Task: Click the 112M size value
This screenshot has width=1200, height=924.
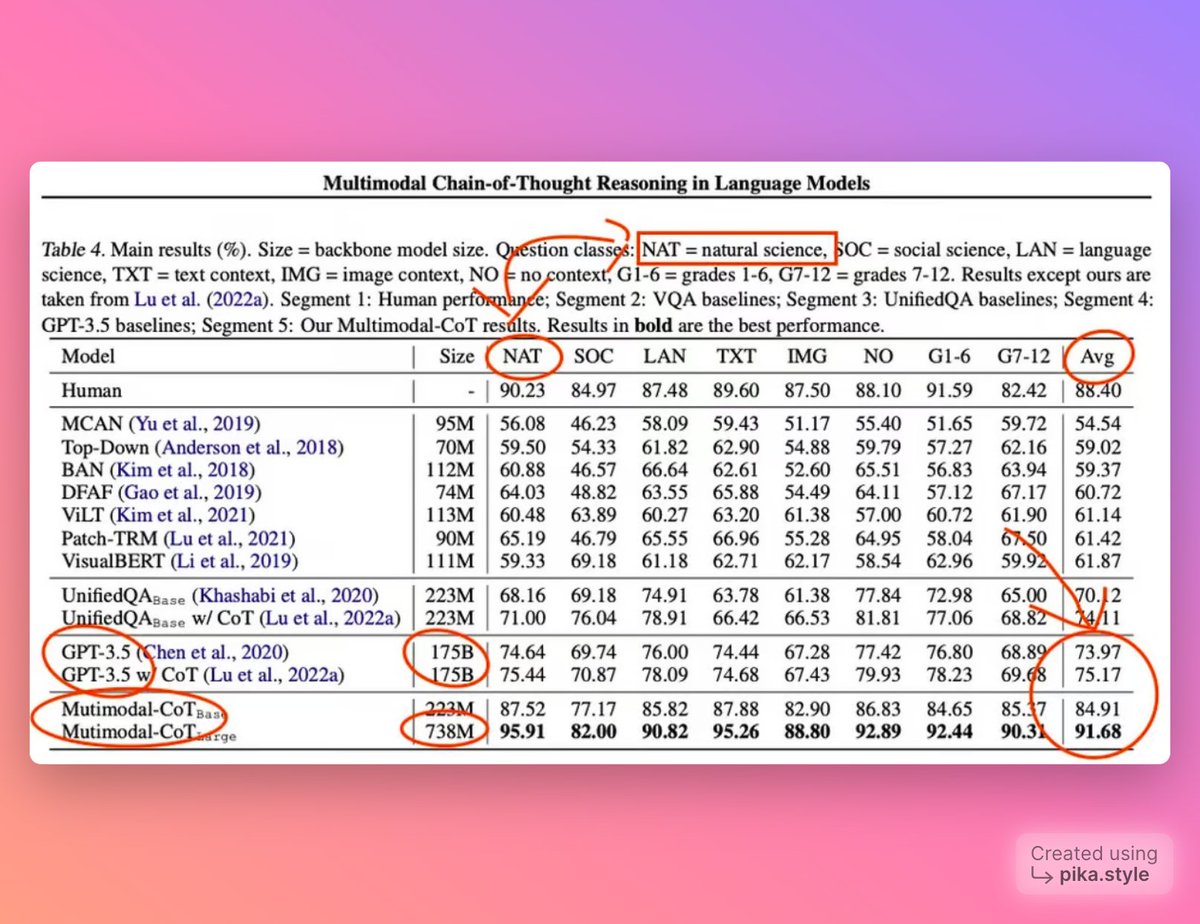Action: [x=452, y=469]
